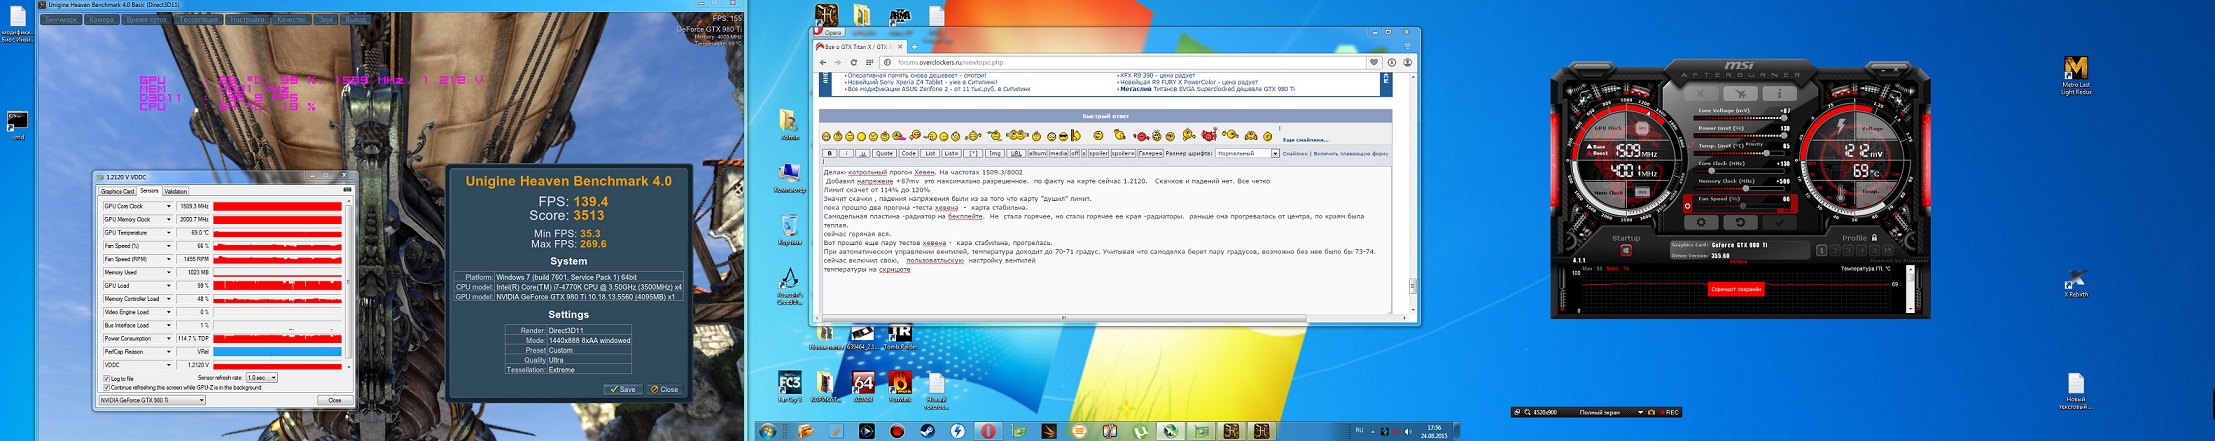The height and width of the screenshot is (441, 2215).
Task: Open Afterburner info button
Action: 1778,93
